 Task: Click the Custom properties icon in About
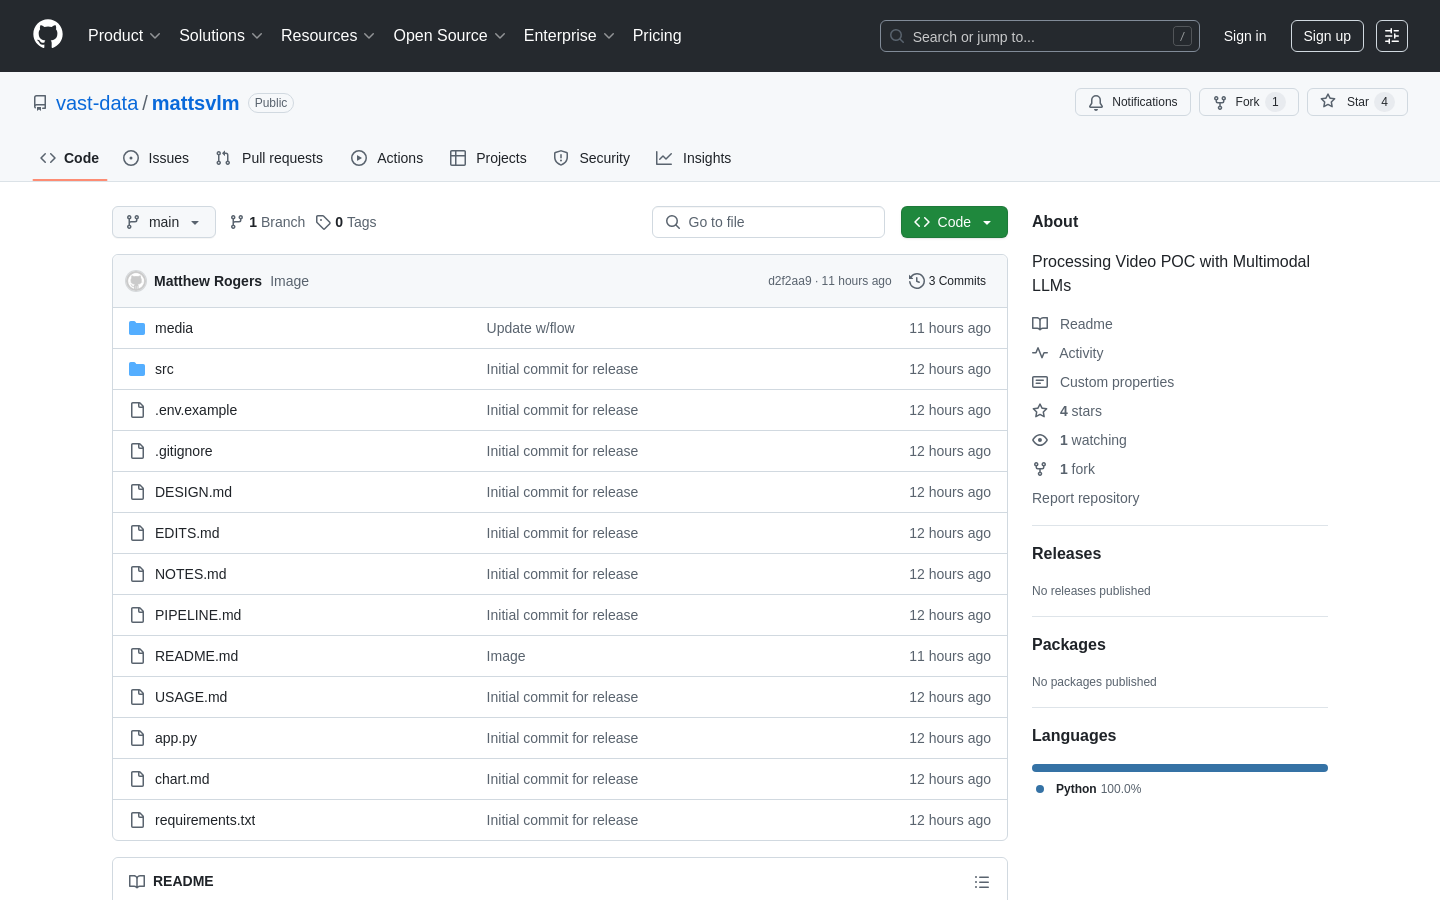[x=1040, y=382]
